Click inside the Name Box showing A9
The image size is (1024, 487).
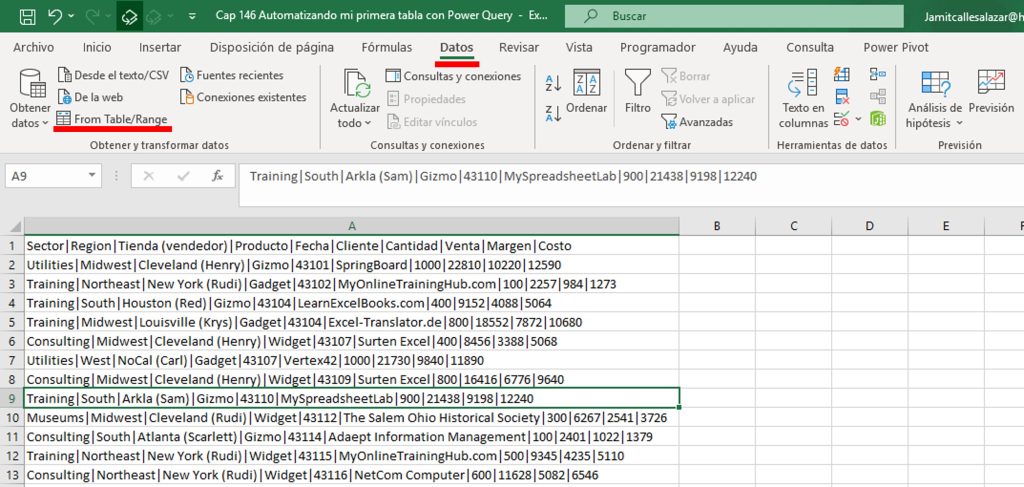pyautogui.click(x=46, y=176)
